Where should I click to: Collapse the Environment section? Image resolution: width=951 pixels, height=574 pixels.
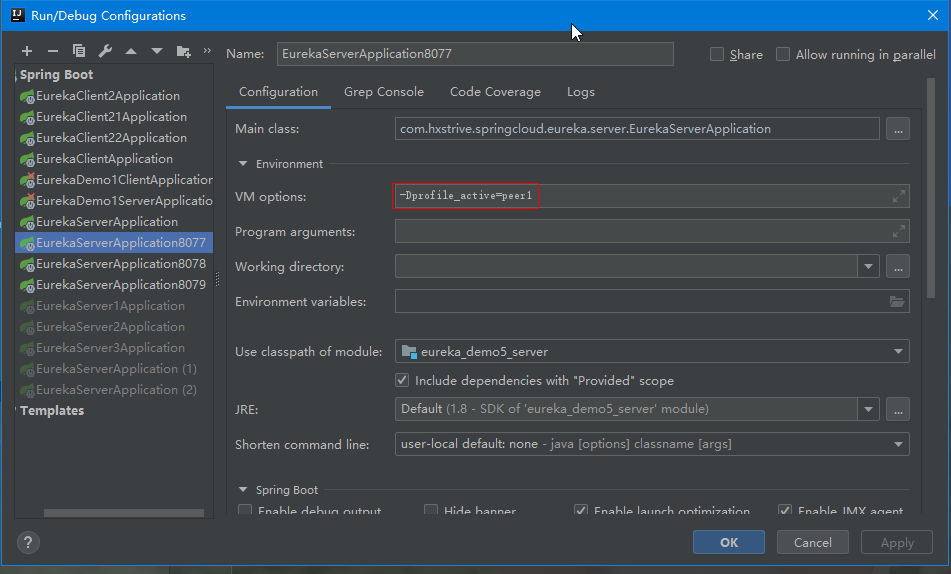243,164
